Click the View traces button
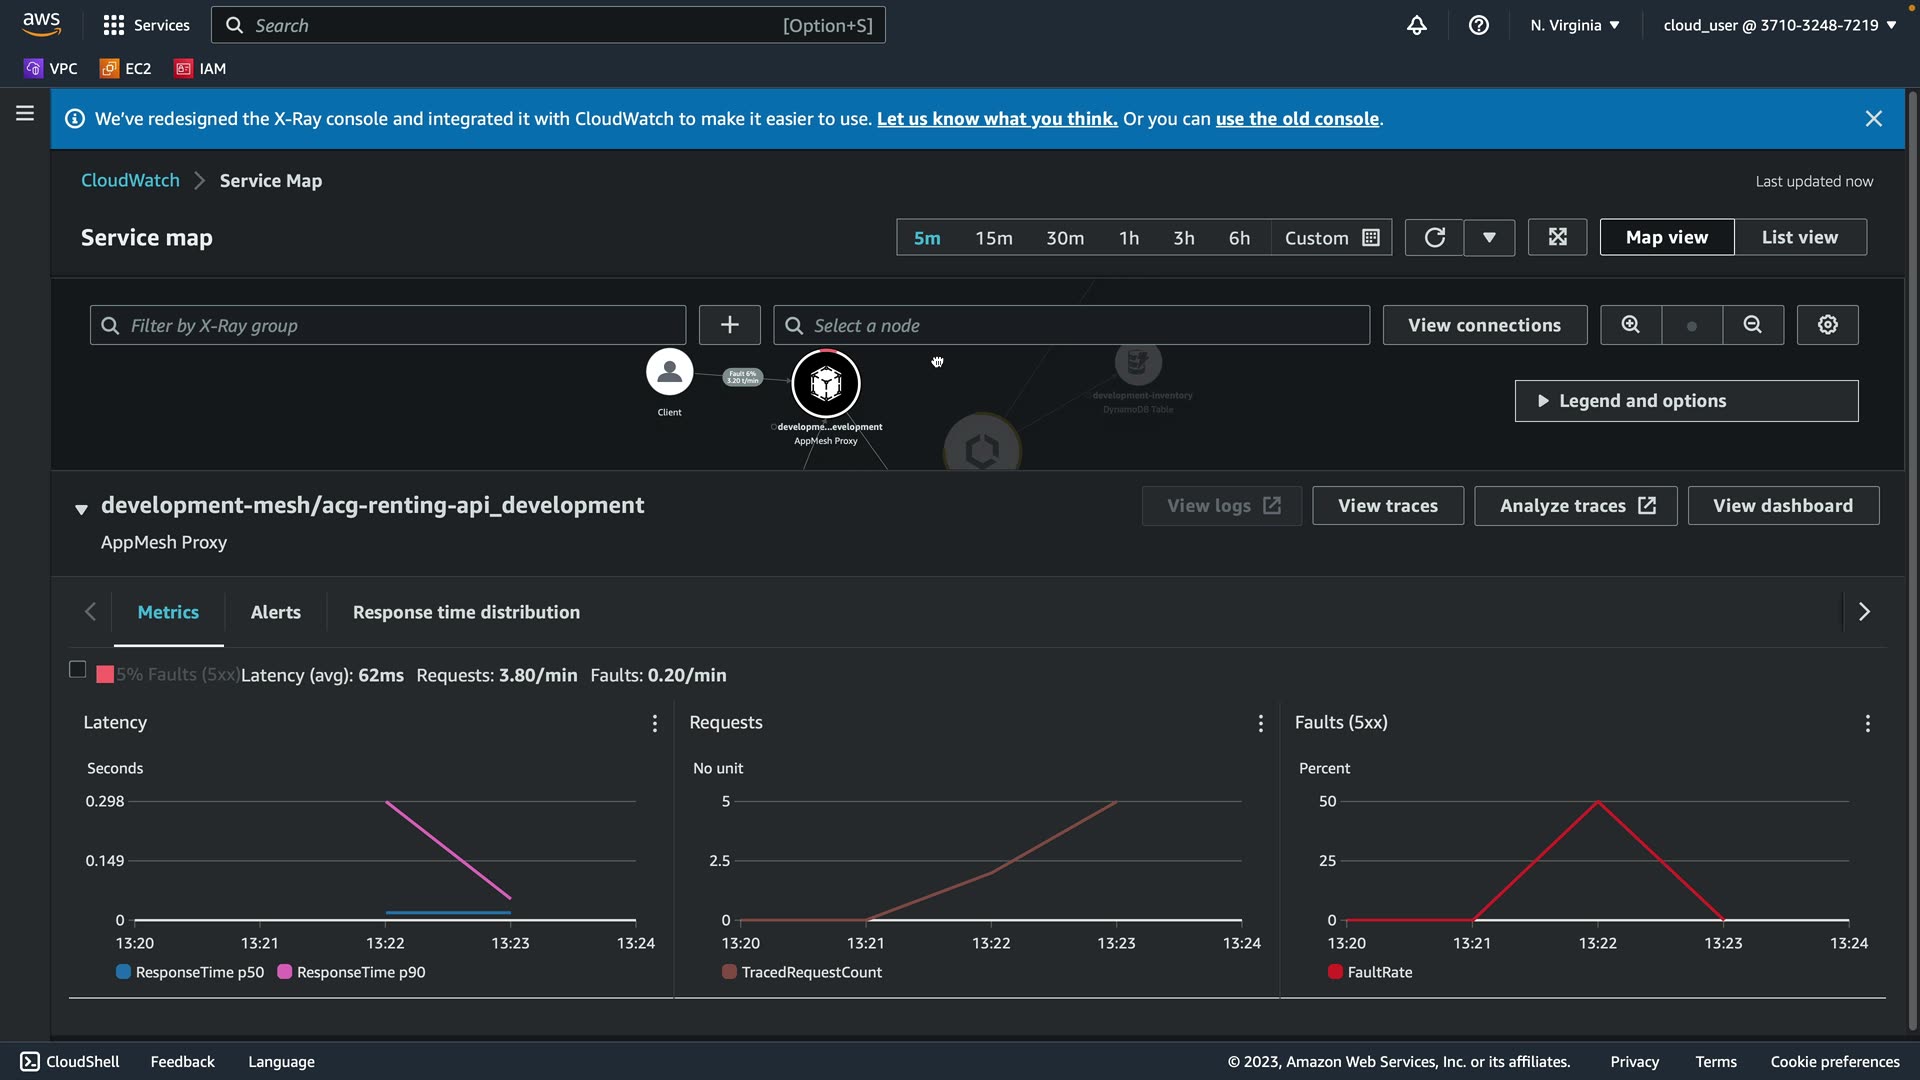Viewport: 1920px width, 1080px height. [1387, 506]
